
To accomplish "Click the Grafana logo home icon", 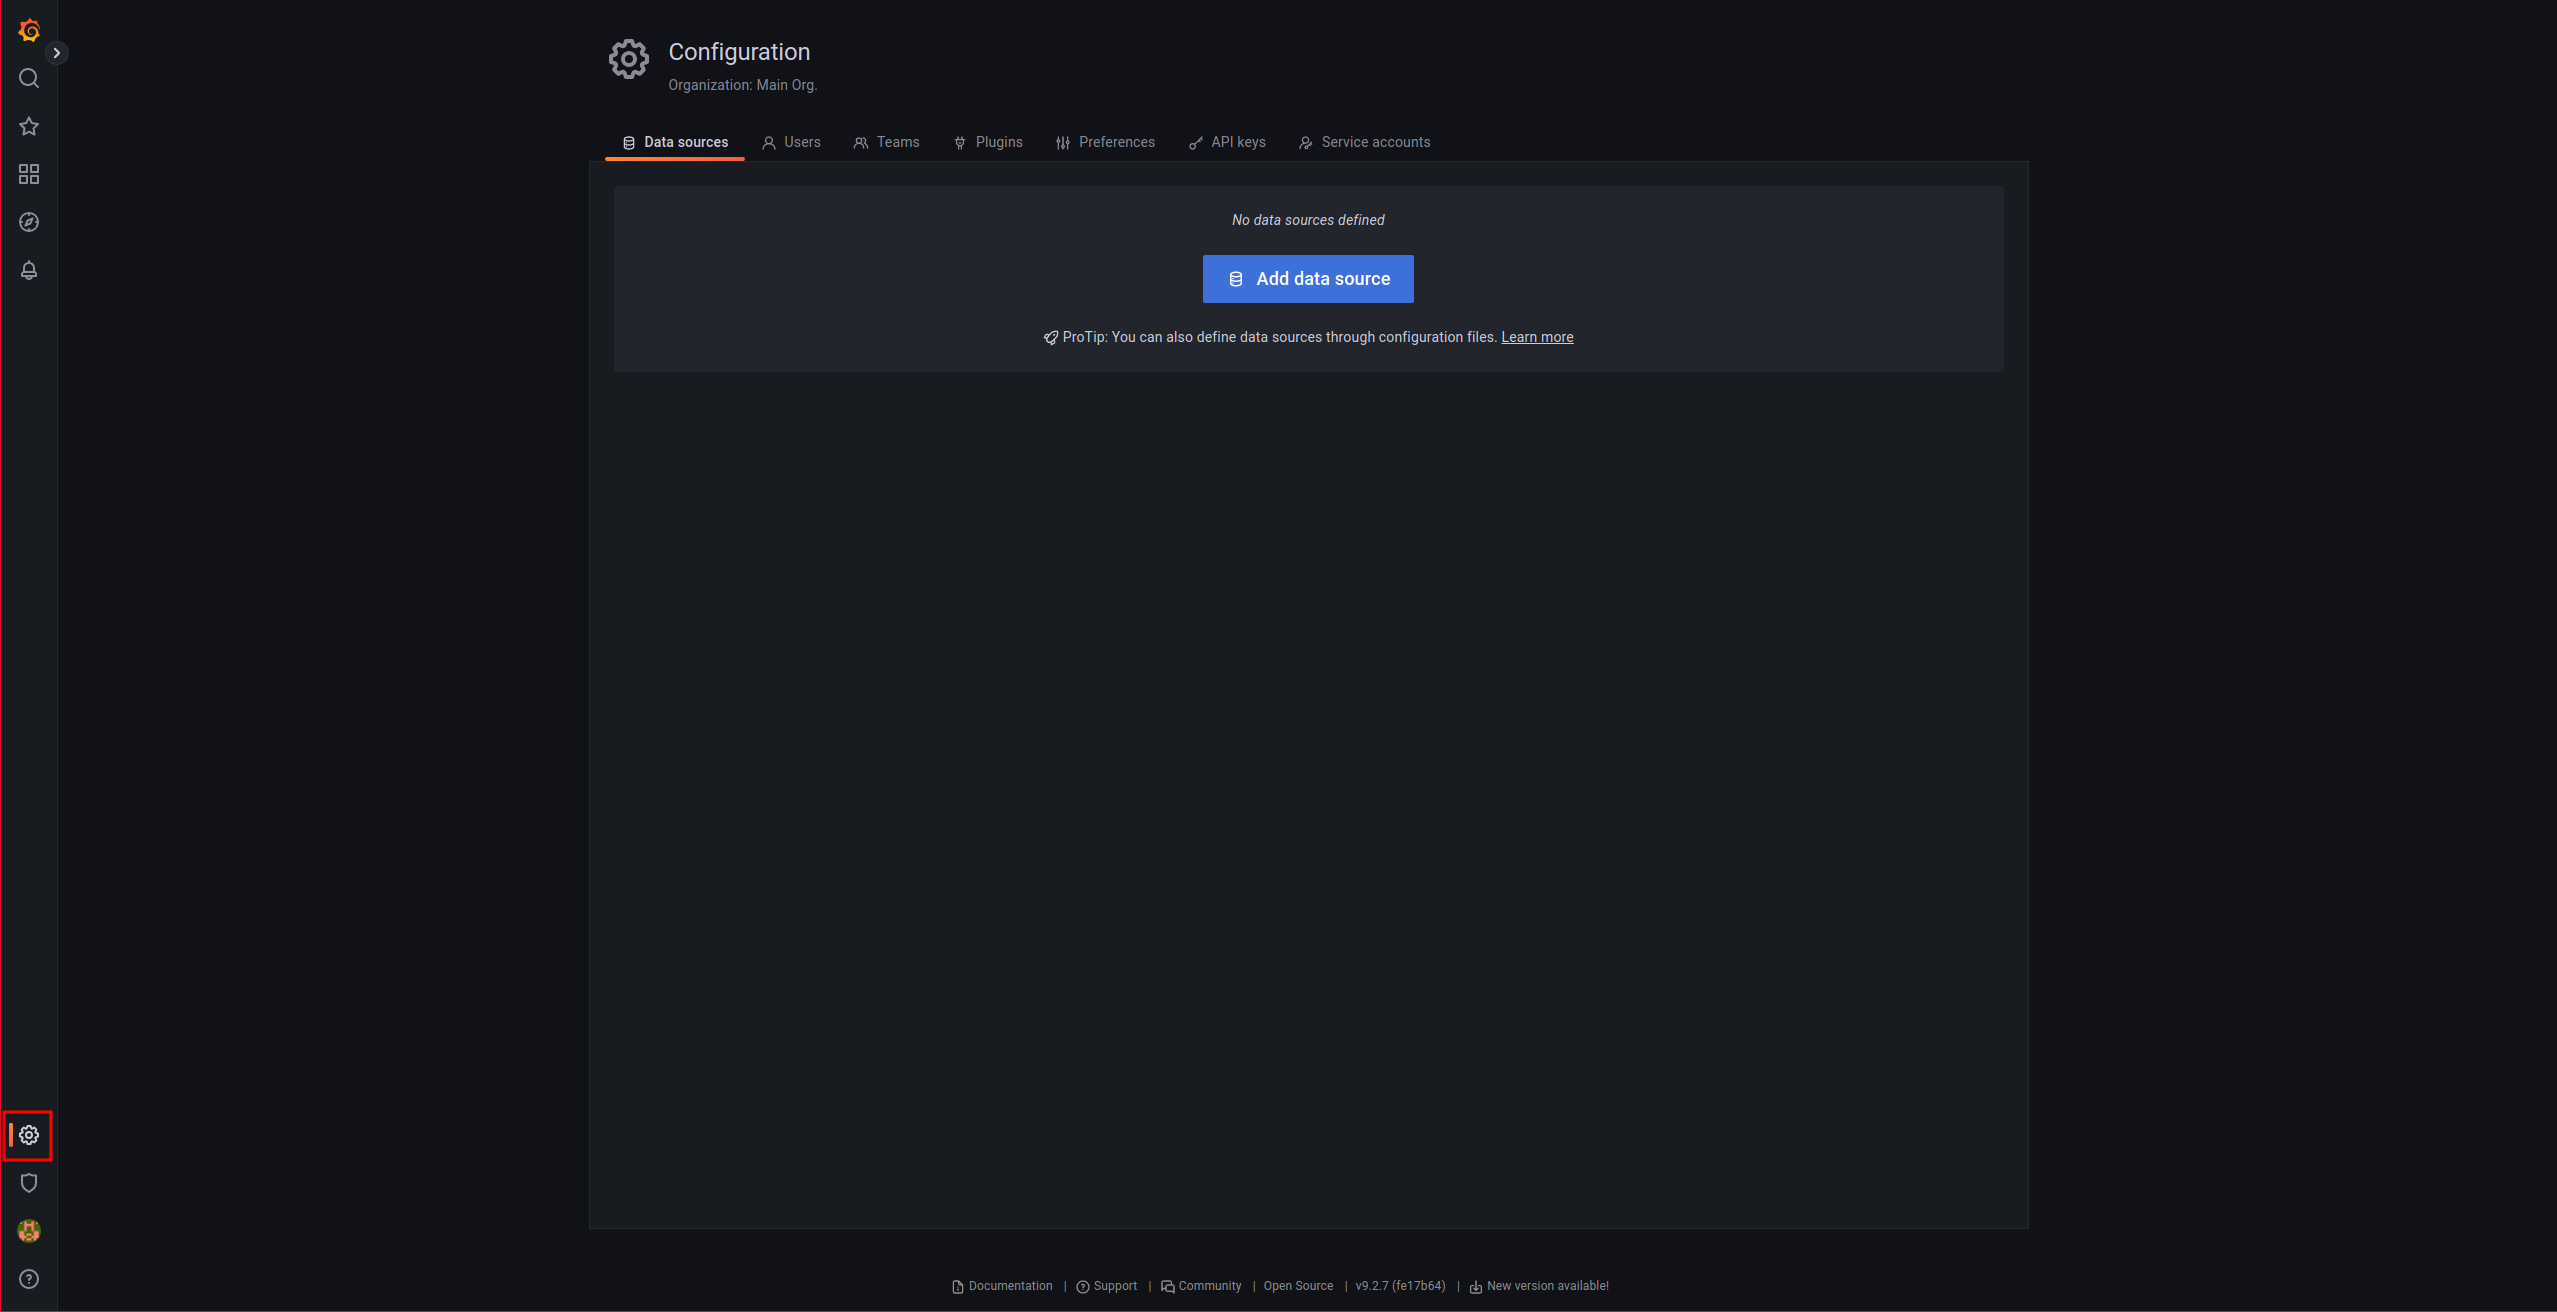I will (x=29, y=30).
